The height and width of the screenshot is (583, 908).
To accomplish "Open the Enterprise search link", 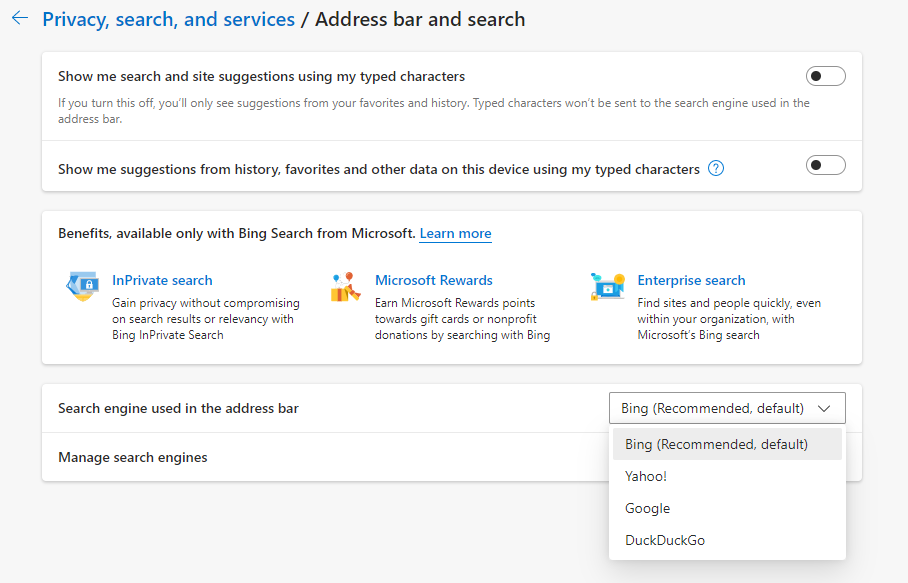I will [691, 280].
